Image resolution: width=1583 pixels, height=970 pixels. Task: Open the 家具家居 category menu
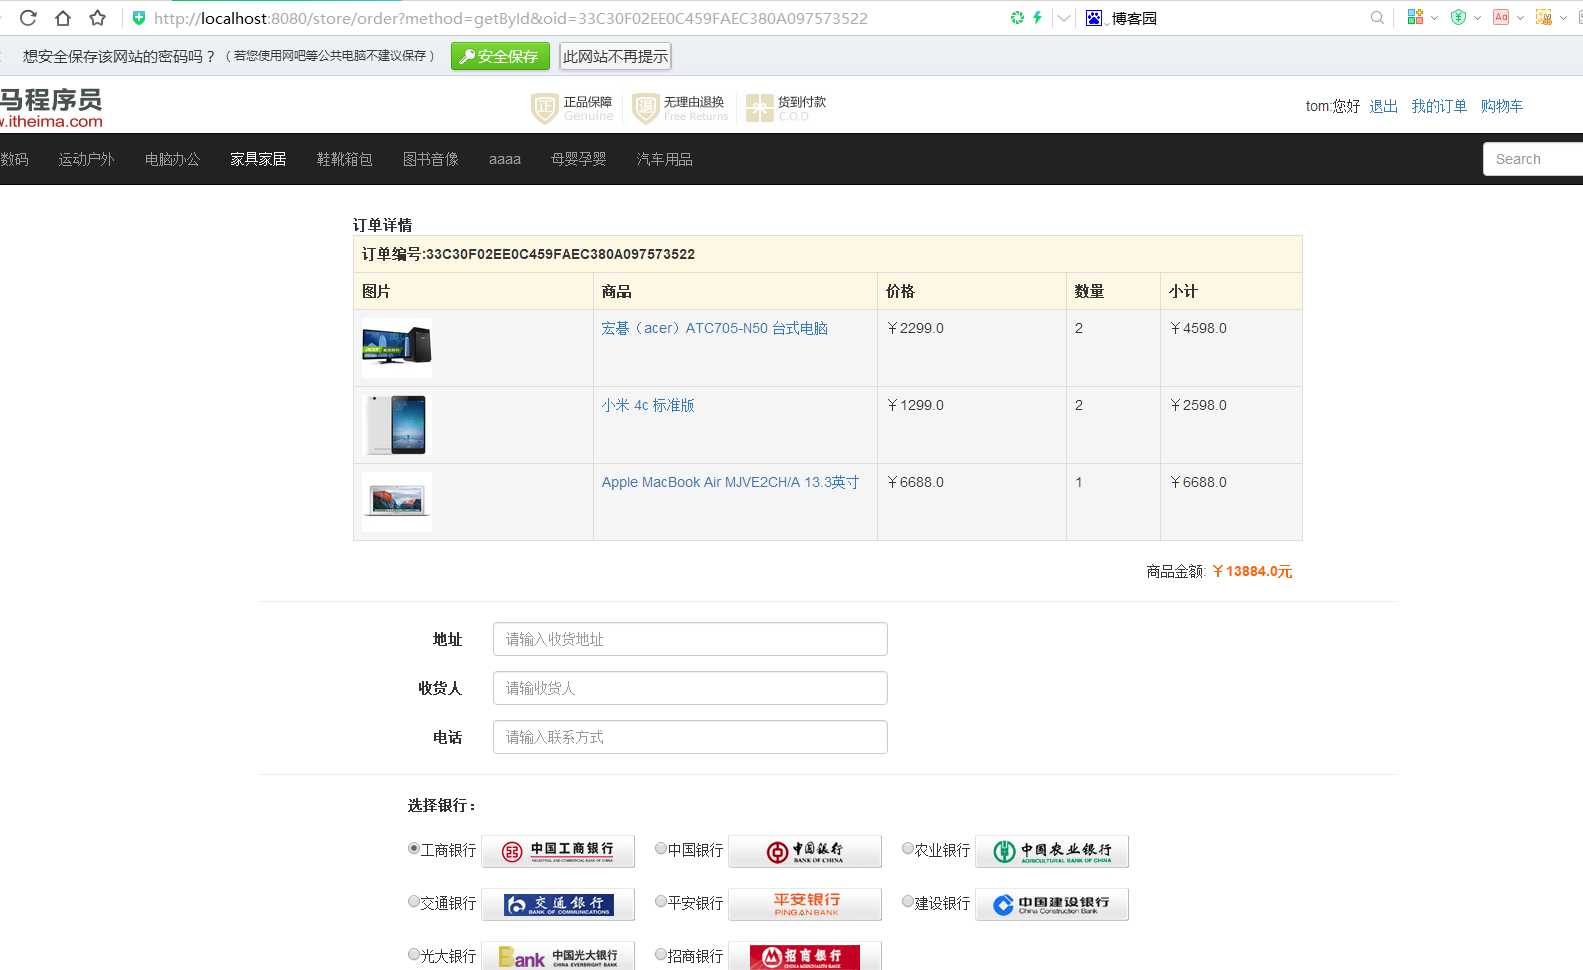[258, 159]
